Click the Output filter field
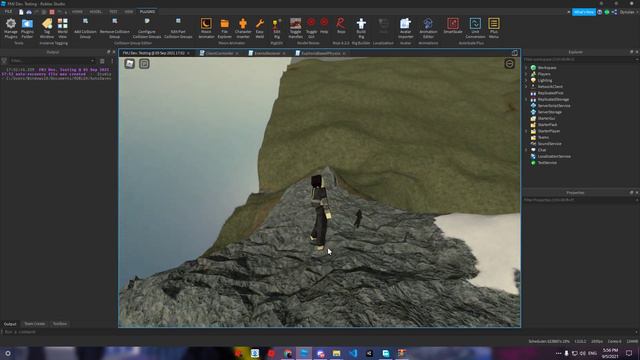Viewport: 640px width, 360px height. (x=52, y=61)
